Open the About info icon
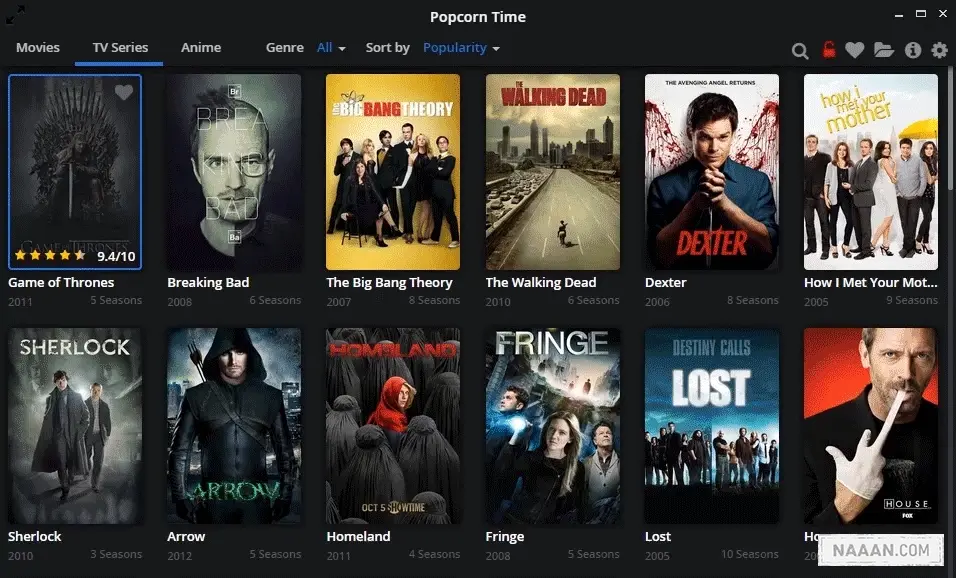This screenshot has width=956, height=578. [x=912, y=50]
